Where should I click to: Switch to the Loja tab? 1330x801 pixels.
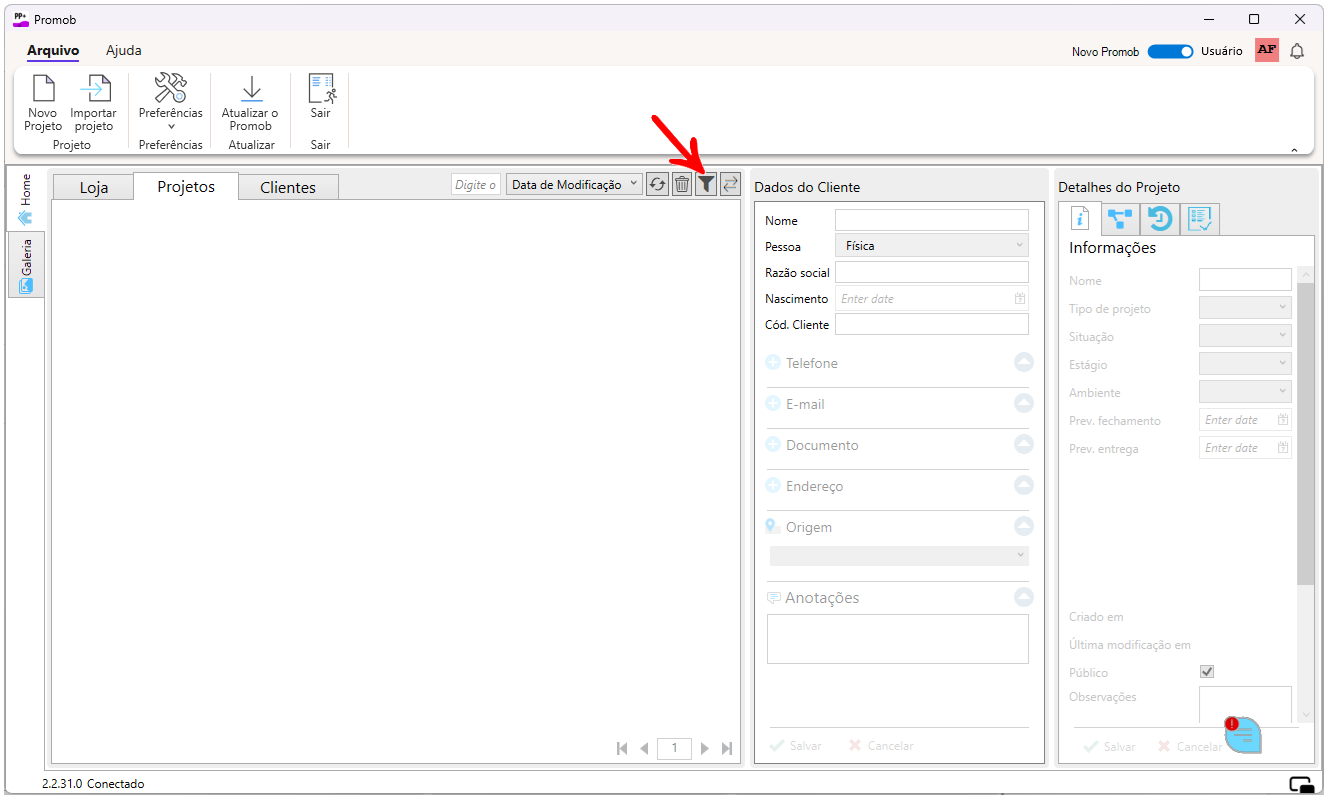[93, 187]
